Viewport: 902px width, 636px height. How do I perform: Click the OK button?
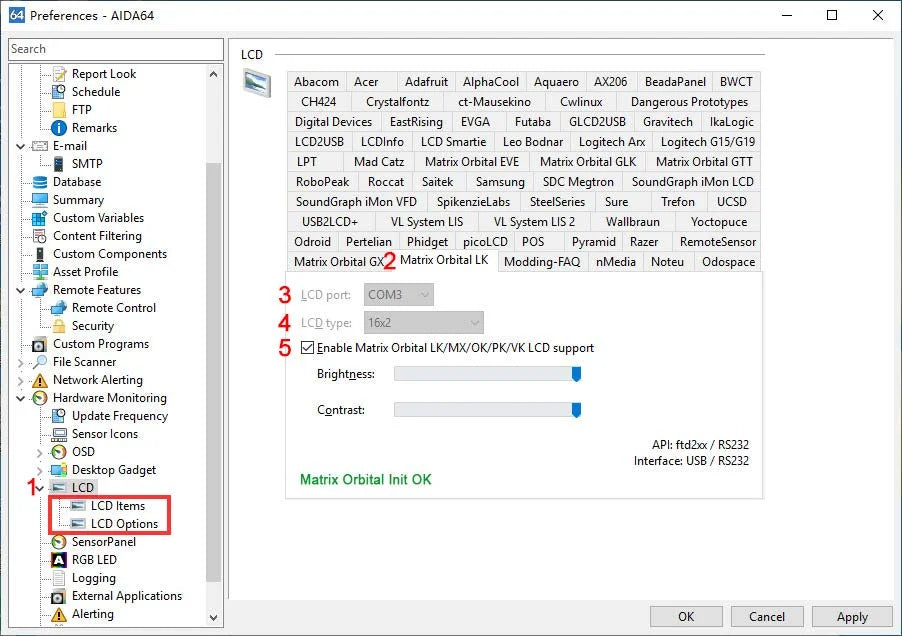686,616
